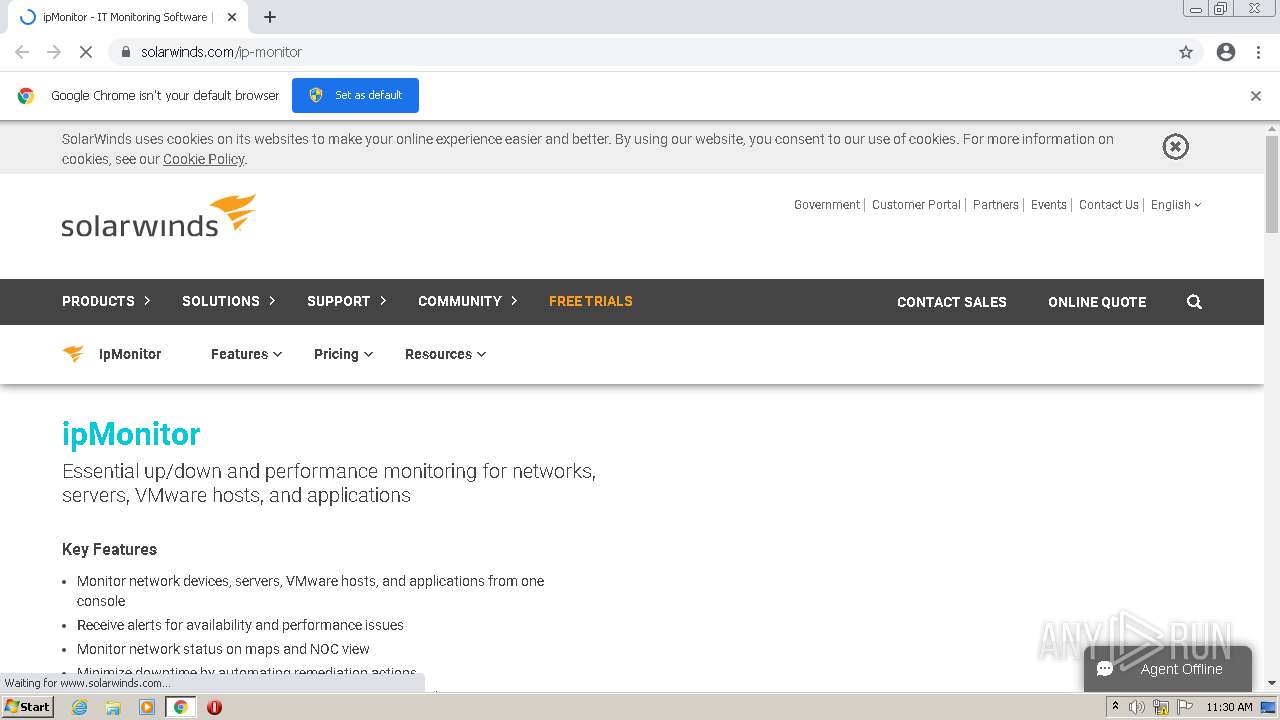Click the Agent Offline chat widget
This screenshot has width=1280, height=720.
coord(1167,669)
